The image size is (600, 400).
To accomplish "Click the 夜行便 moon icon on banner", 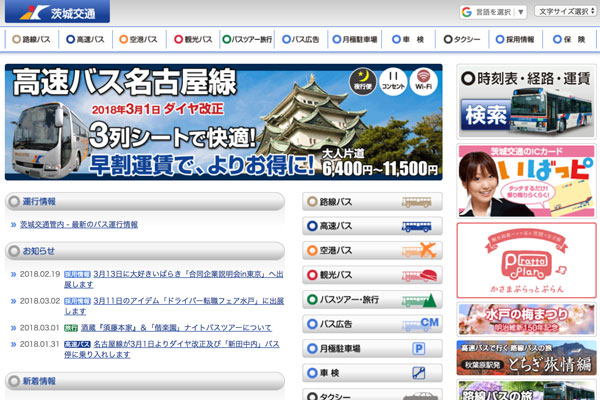I will click(x=363, y=82).
